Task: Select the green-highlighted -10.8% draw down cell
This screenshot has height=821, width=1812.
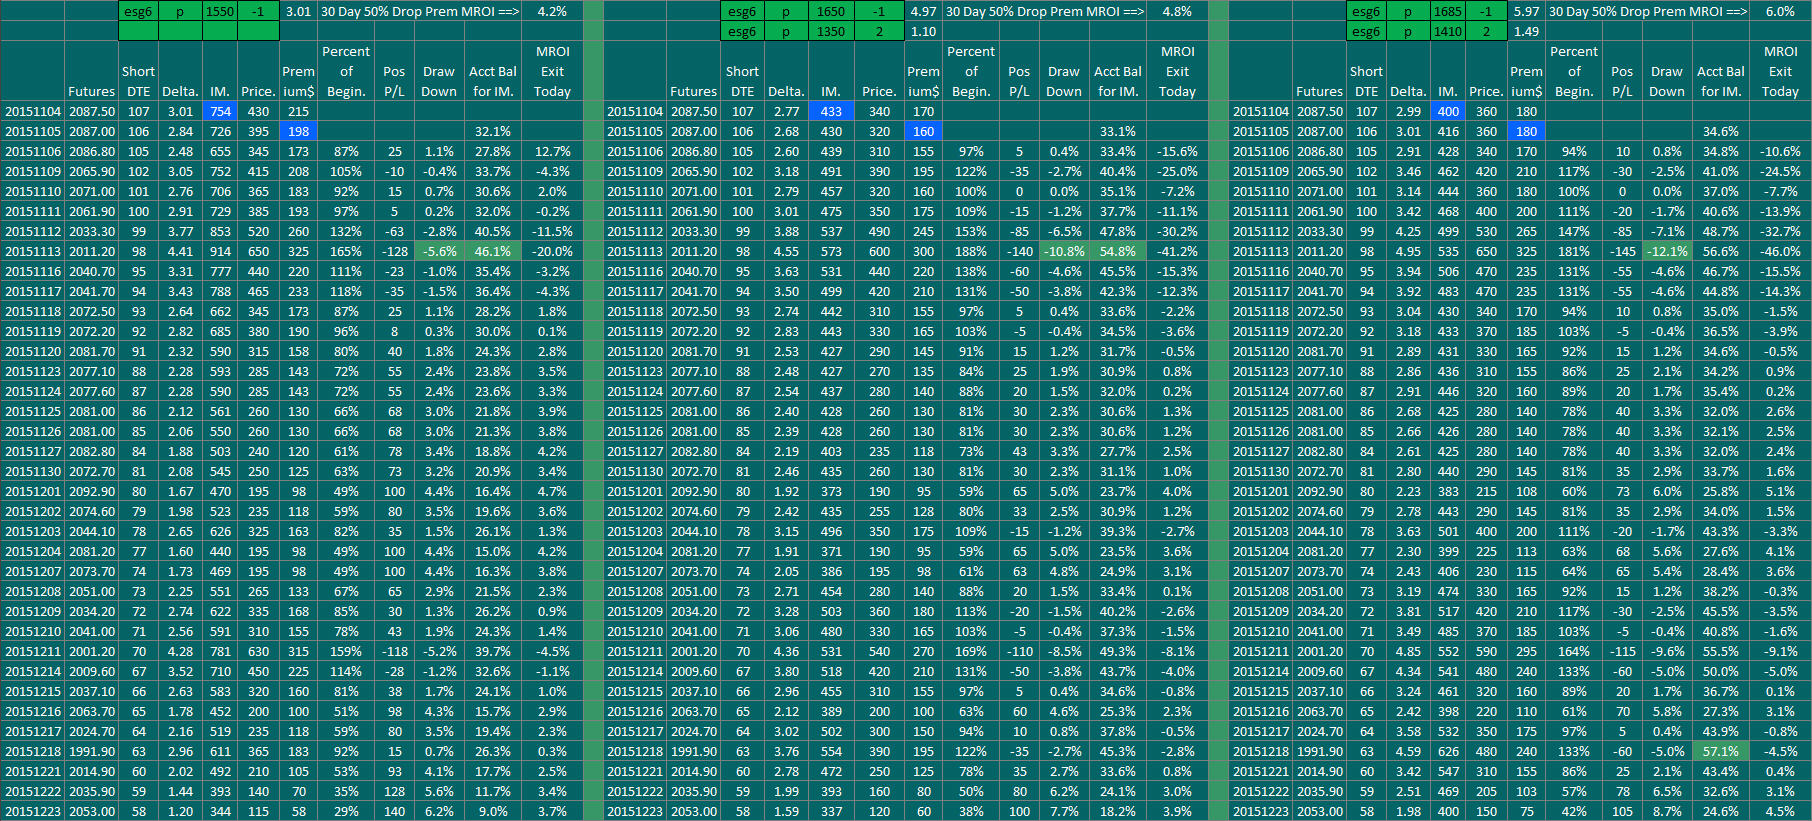Action: click(1064, 252)
